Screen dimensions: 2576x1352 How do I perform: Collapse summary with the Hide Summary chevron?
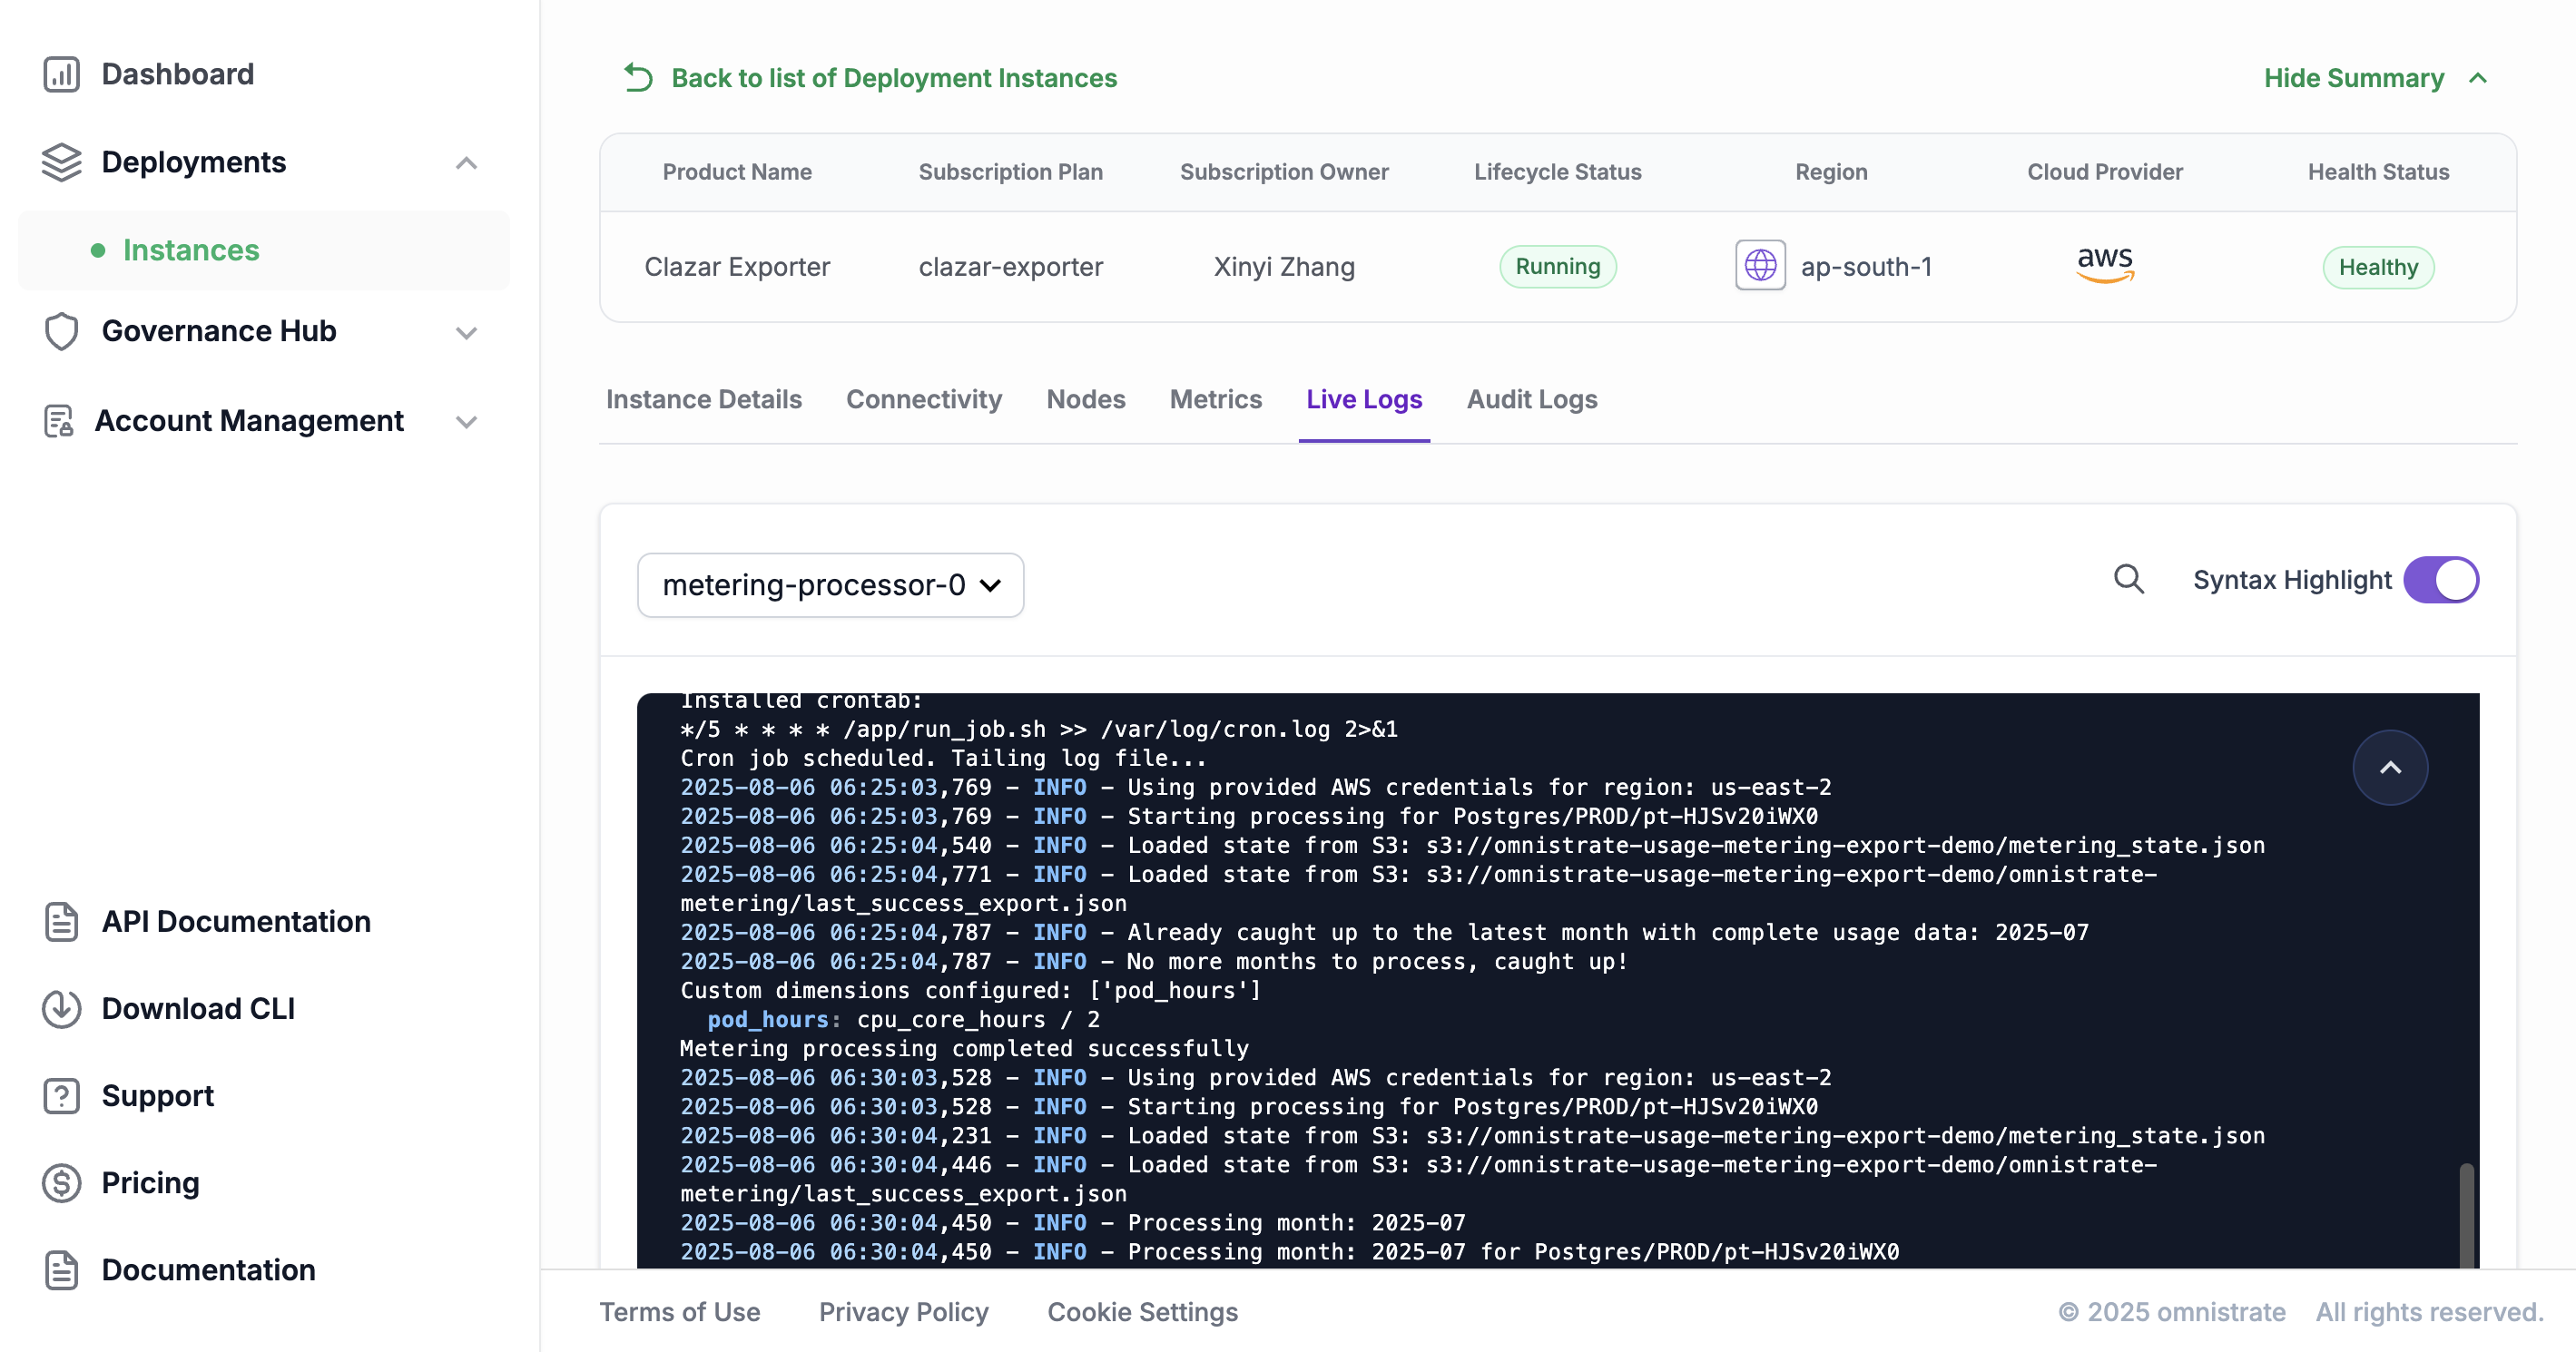coord(2478,78)
